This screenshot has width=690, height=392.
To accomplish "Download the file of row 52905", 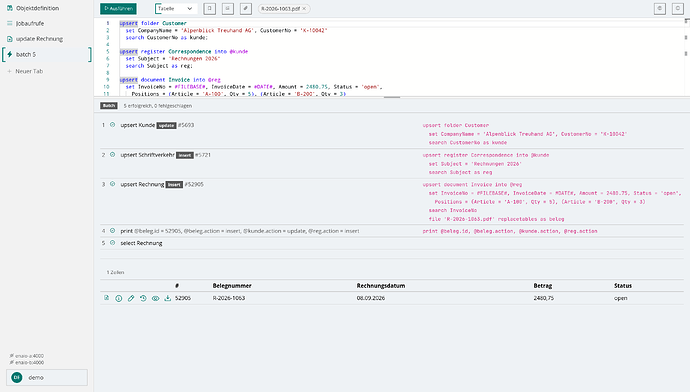I will pyautogui.click(x=168, y=298).
